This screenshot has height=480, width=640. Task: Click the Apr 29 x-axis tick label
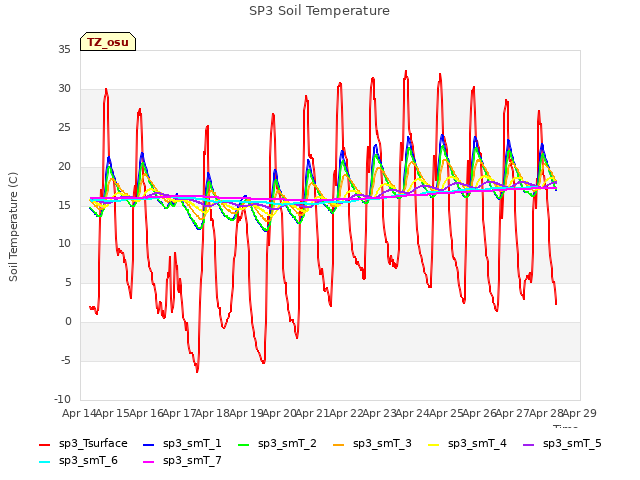point(580,413)
